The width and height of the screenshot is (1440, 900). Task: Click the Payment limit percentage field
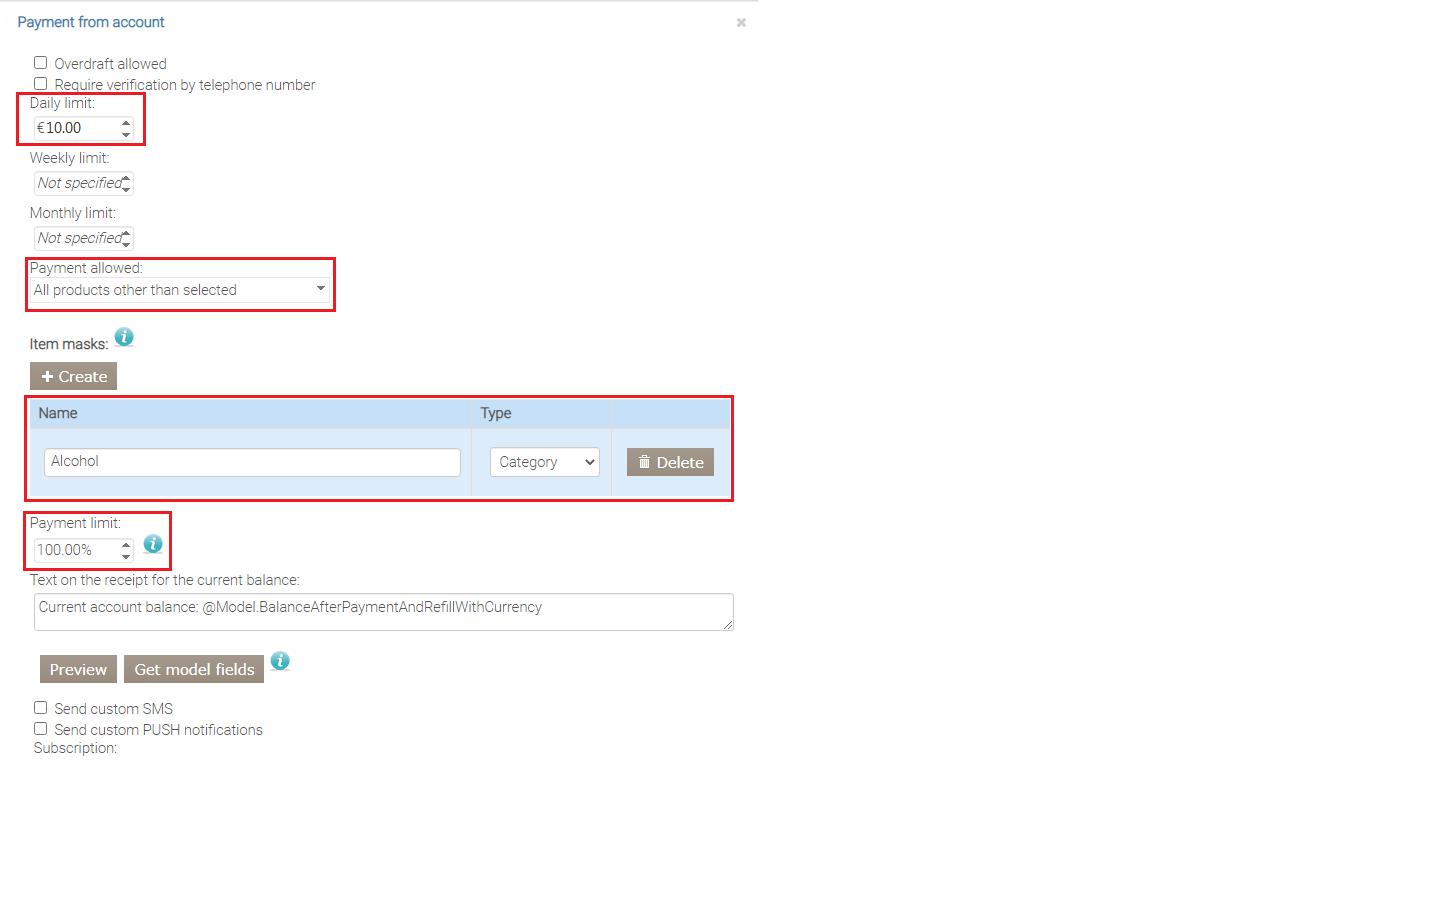pyautogui.click(x=77, y=550)
